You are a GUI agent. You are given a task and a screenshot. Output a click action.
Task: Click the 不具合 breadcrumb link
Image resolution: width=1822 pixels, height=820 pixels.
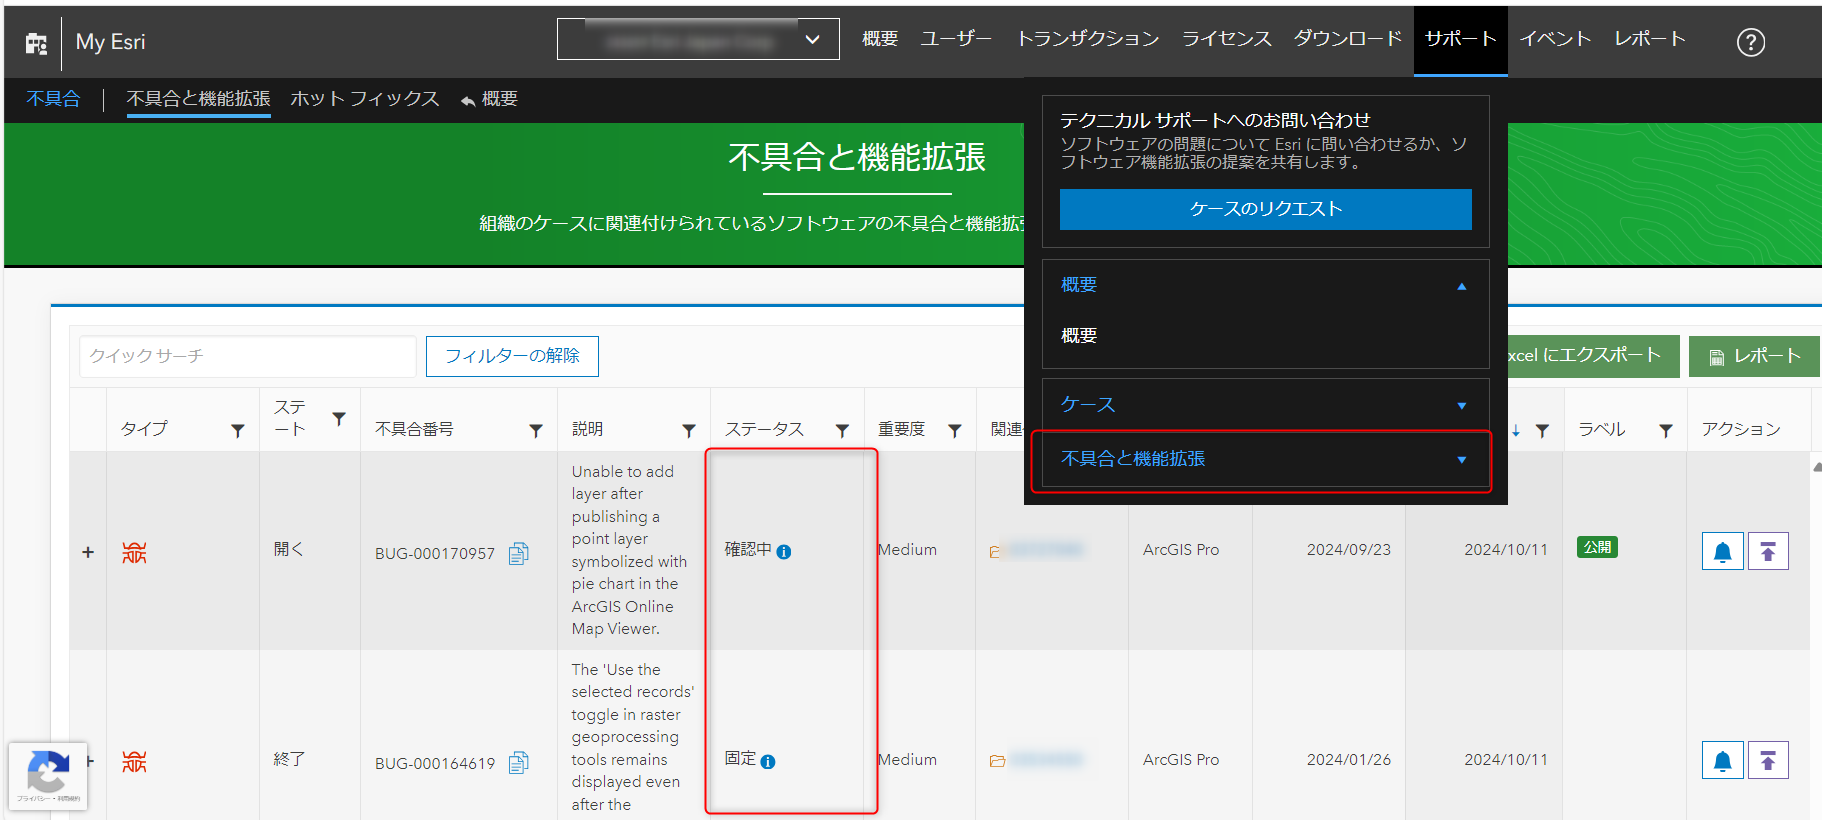pos(53,99)
